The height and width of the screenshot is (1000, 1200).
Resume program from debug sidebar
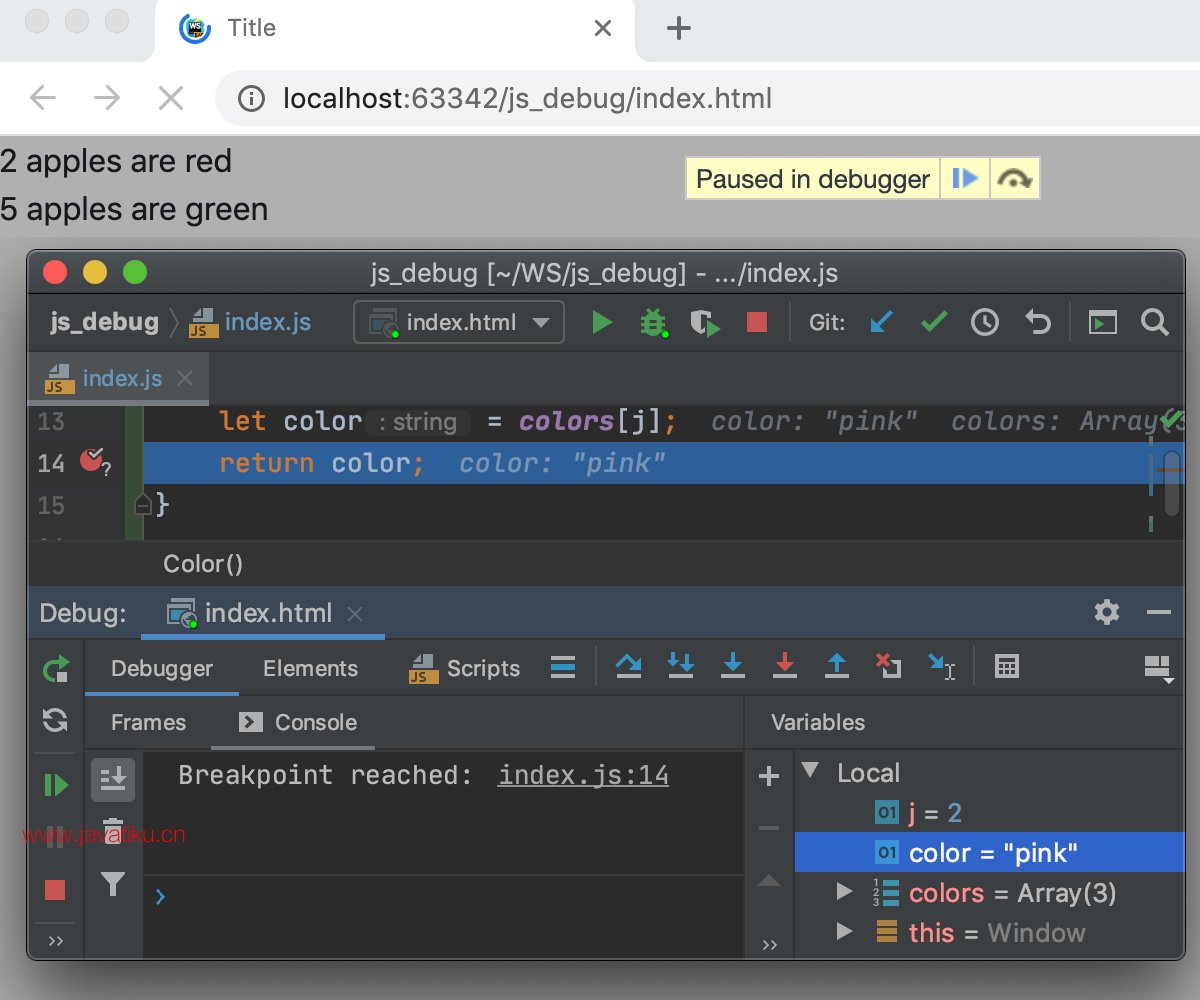[x=56, y=785]
